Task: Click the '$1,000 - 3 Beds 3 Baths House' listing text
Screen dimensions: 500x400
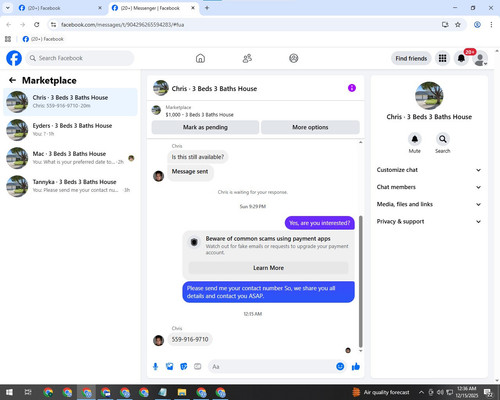Action: (x=199, y=115)
